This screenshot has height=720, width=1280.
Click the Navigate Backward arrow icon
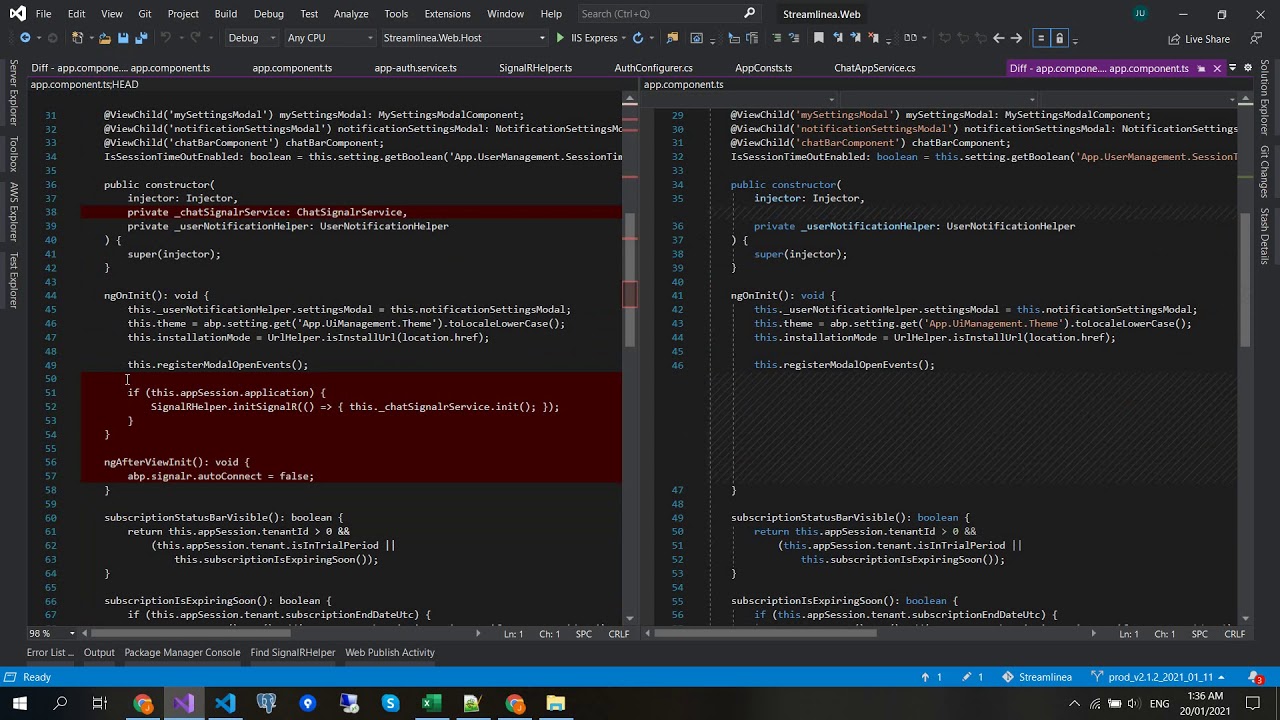tap(24, 38)
